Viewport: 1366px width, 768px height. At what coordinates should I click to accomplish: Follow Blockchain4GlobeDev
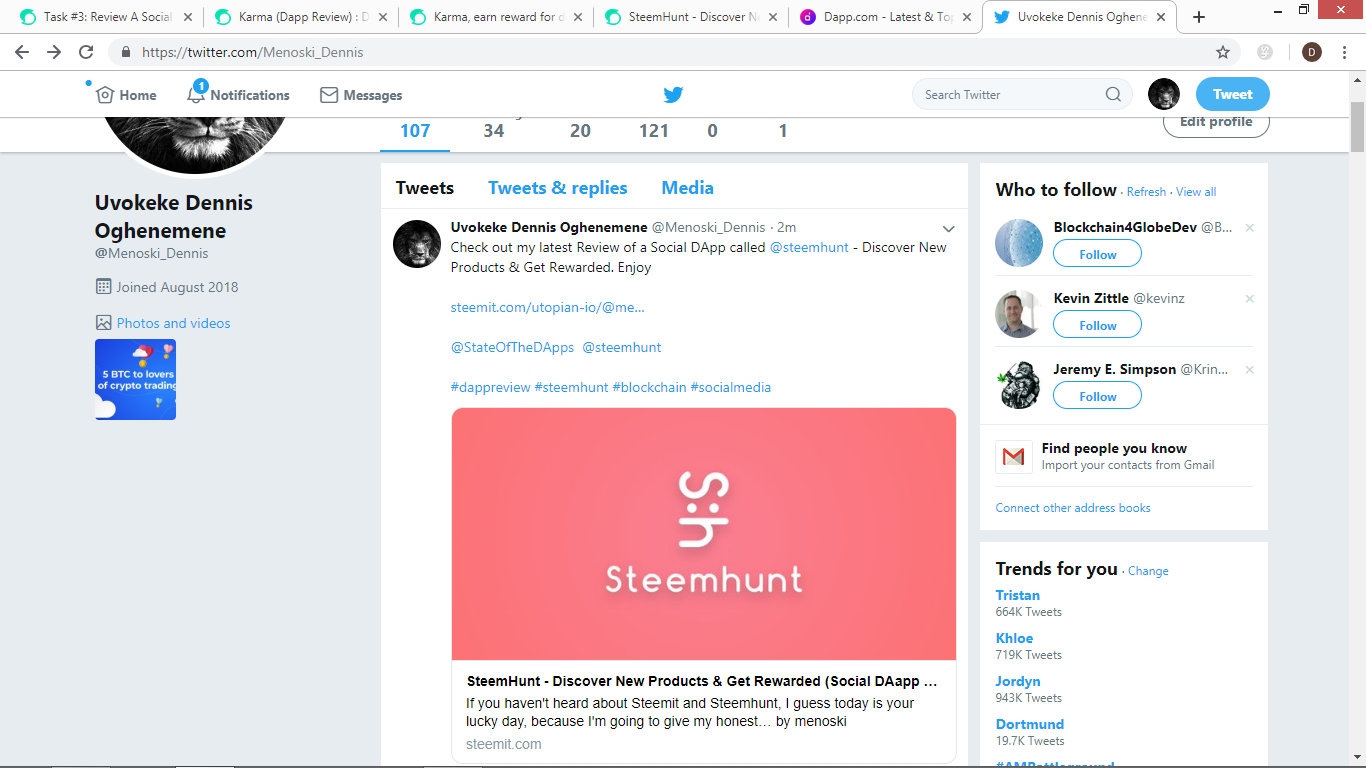coord(1097,255)
